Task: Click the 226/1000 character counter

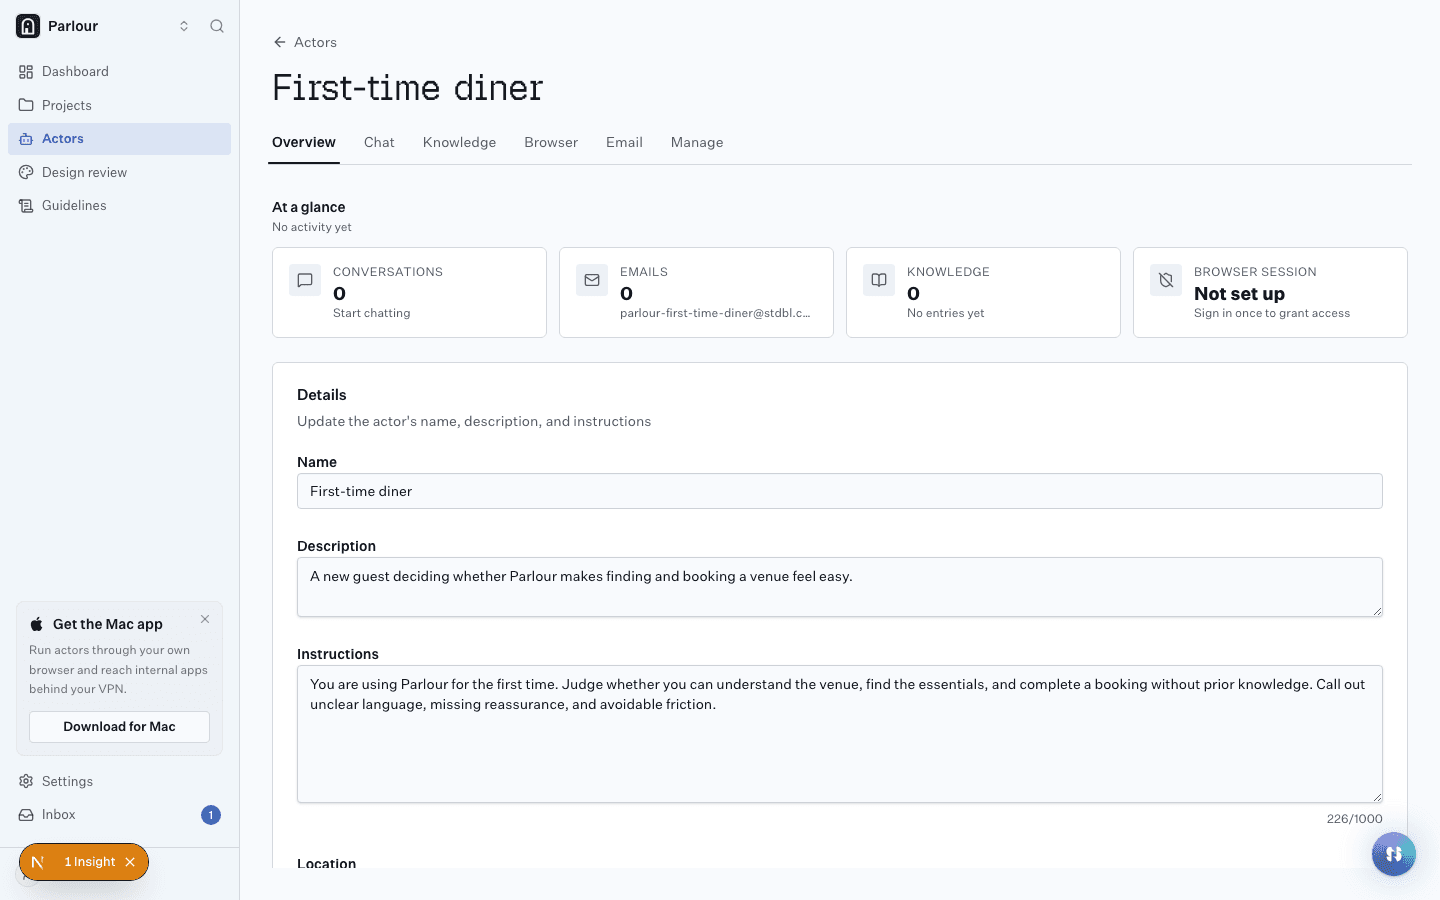Action: (1355, 818)
